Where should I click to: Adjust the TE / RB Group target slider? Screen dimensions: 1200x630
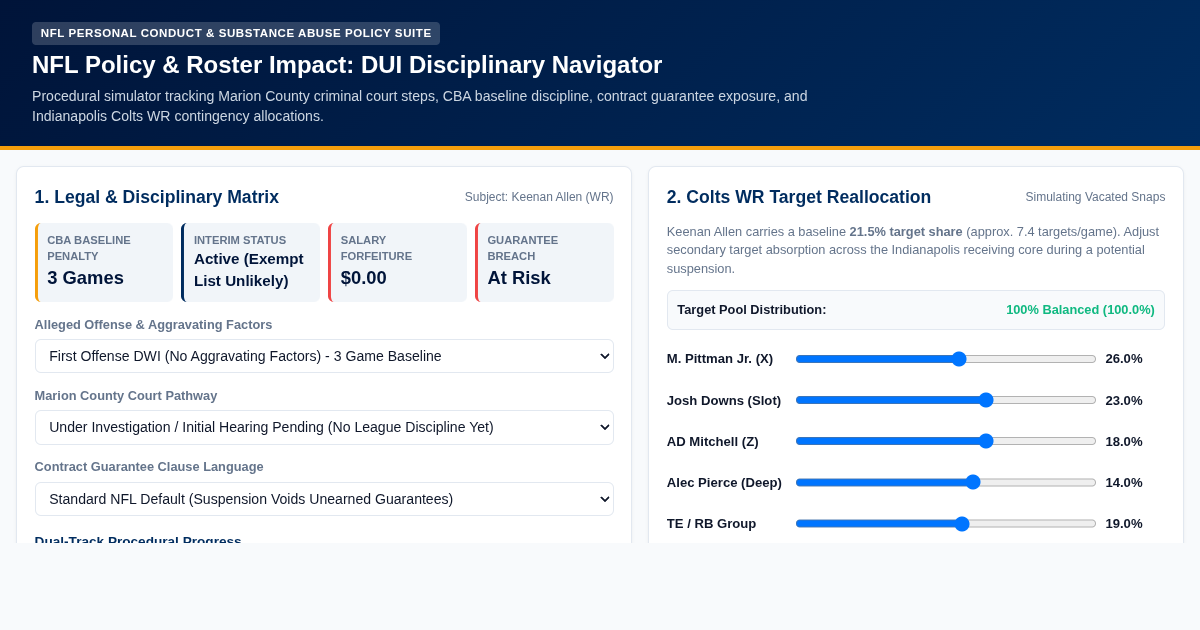[x=946, y=523]
